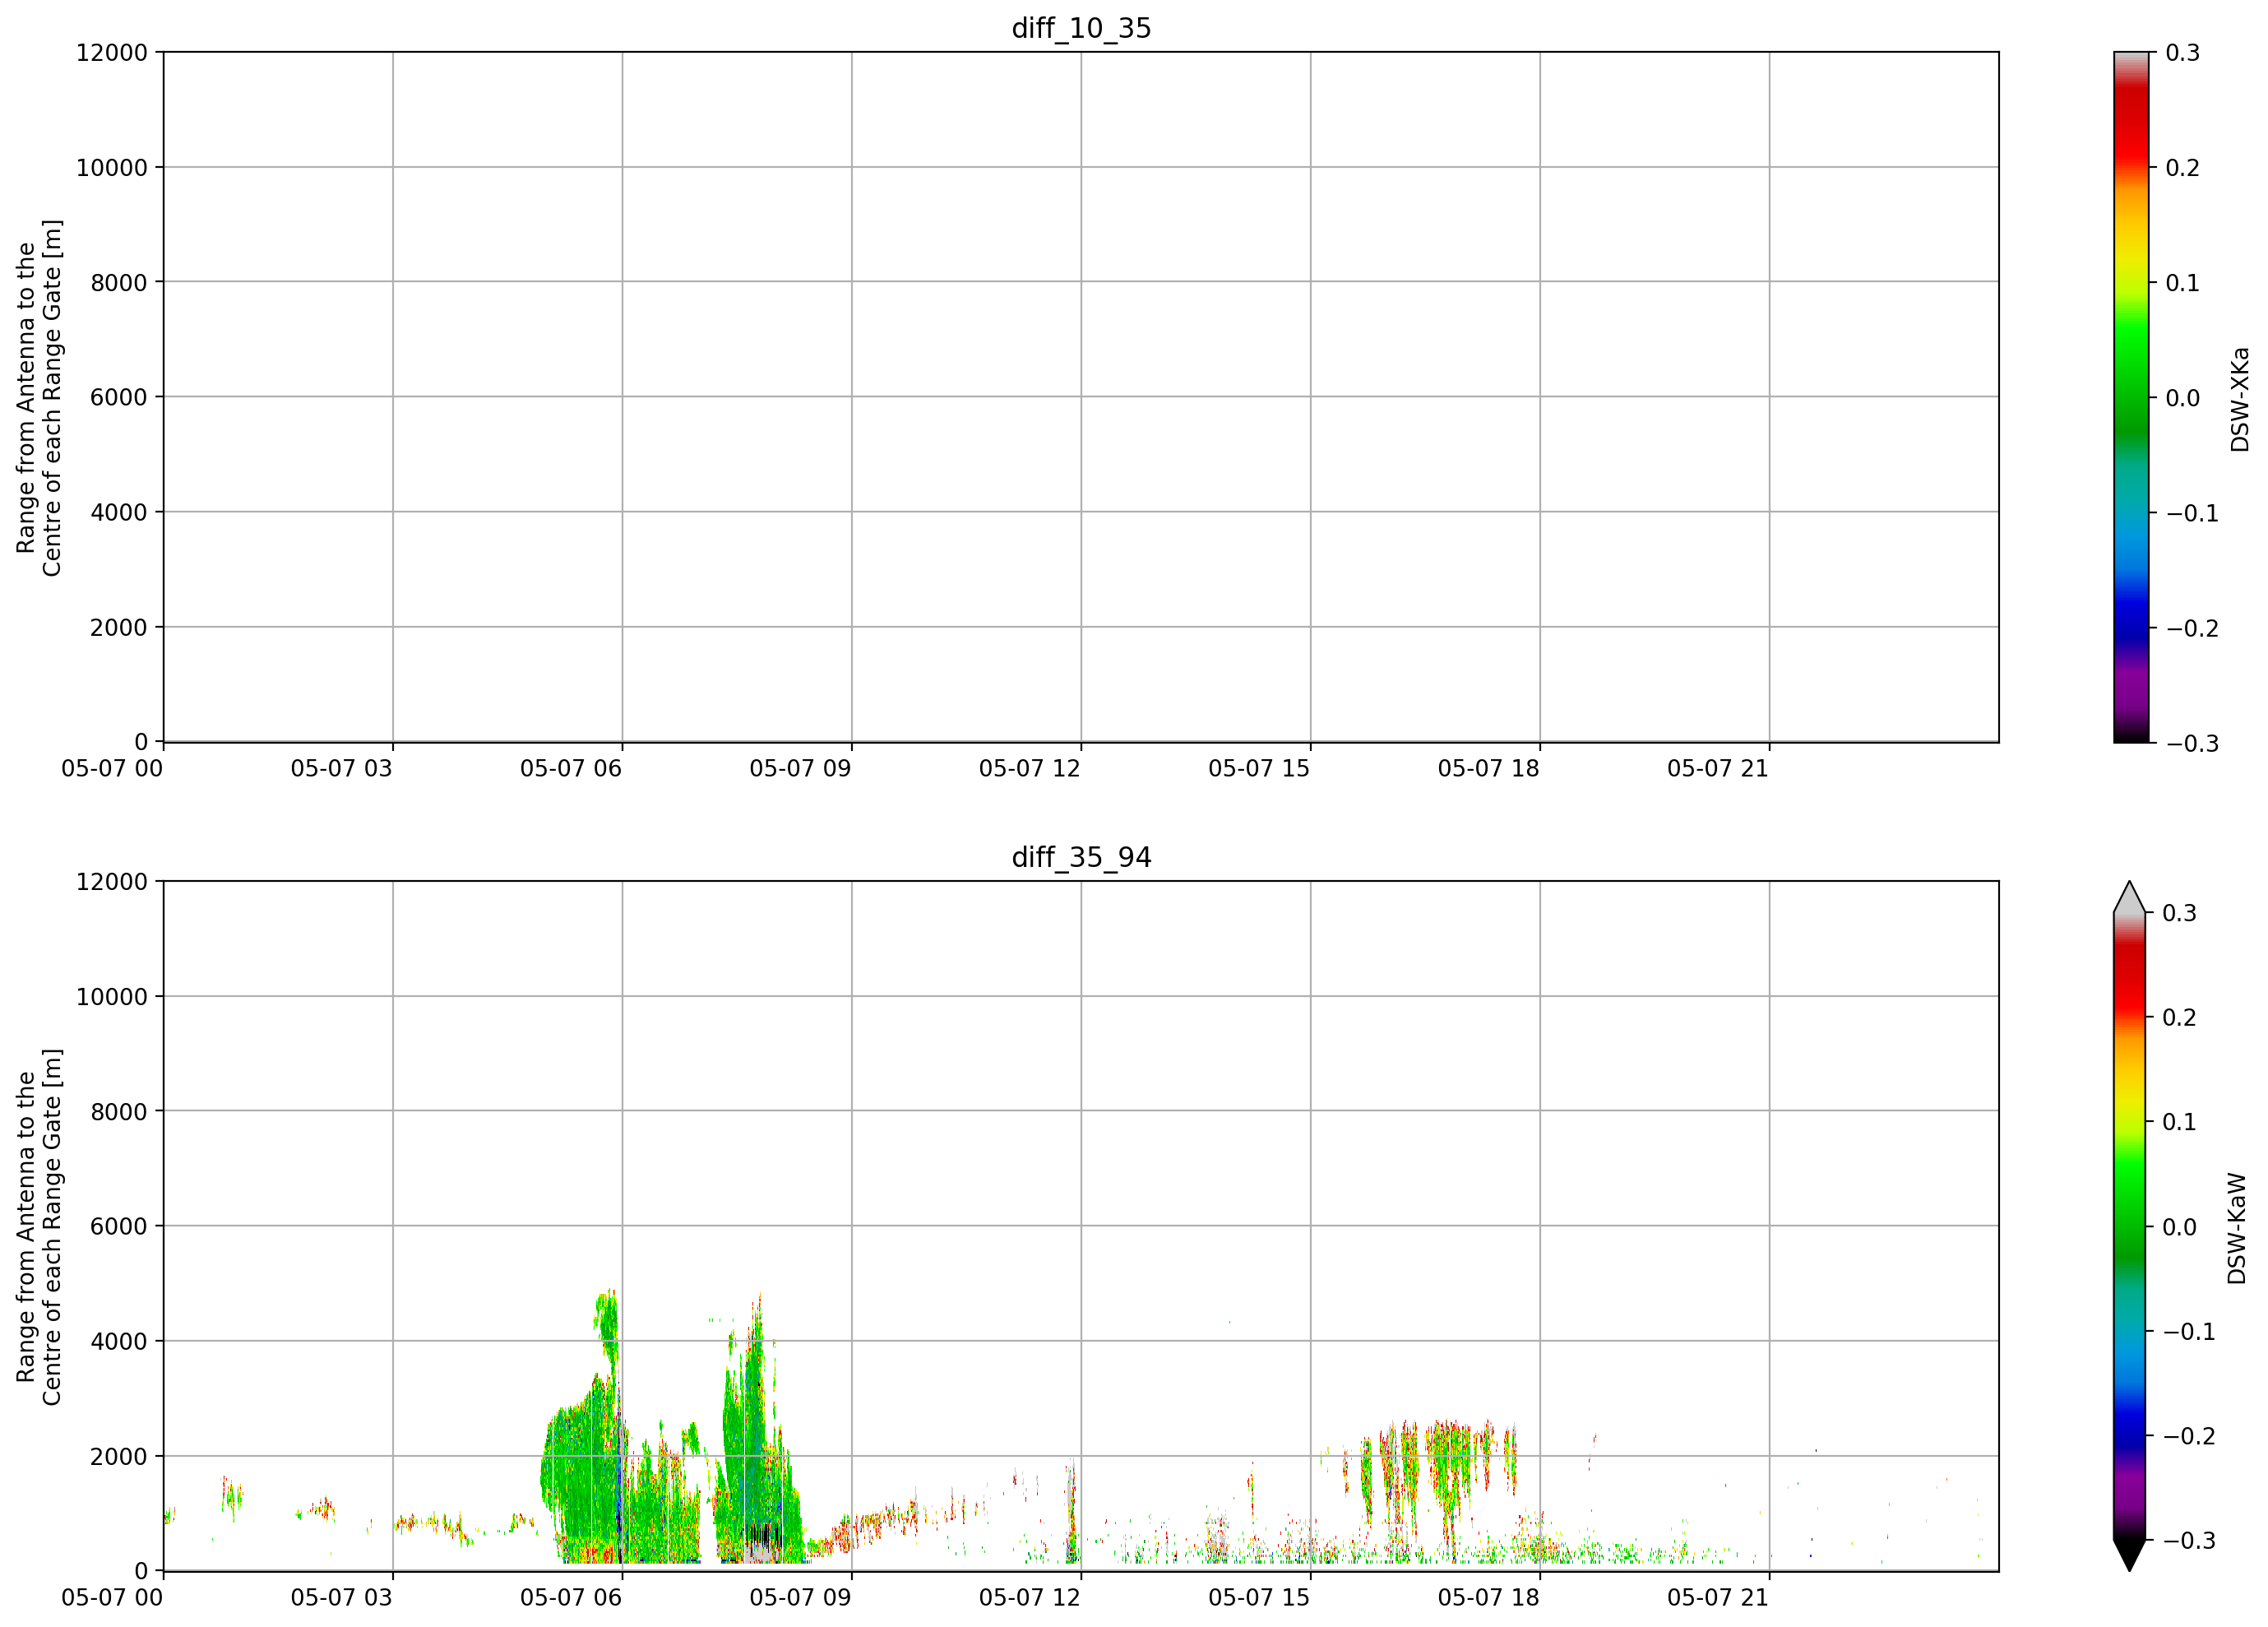
Task: Click the "05-07 09" x-tick under diff_35_94
Action: tap(800, 1598)
